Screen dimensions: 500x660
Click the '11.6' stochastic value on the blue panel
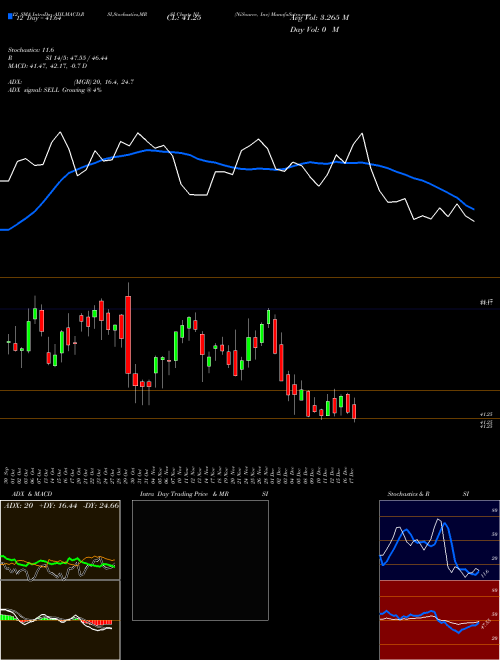click(x=484, y=572)
